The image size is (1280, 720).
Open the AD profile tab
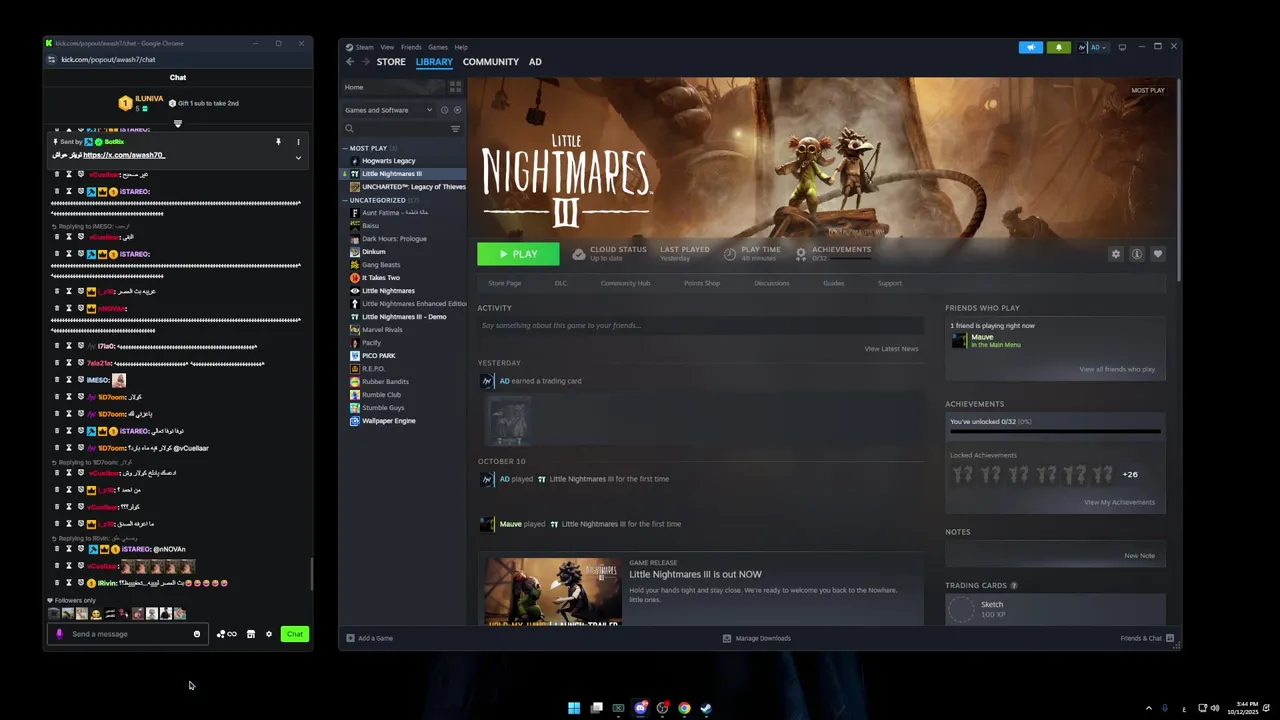(x=535, y=62)
